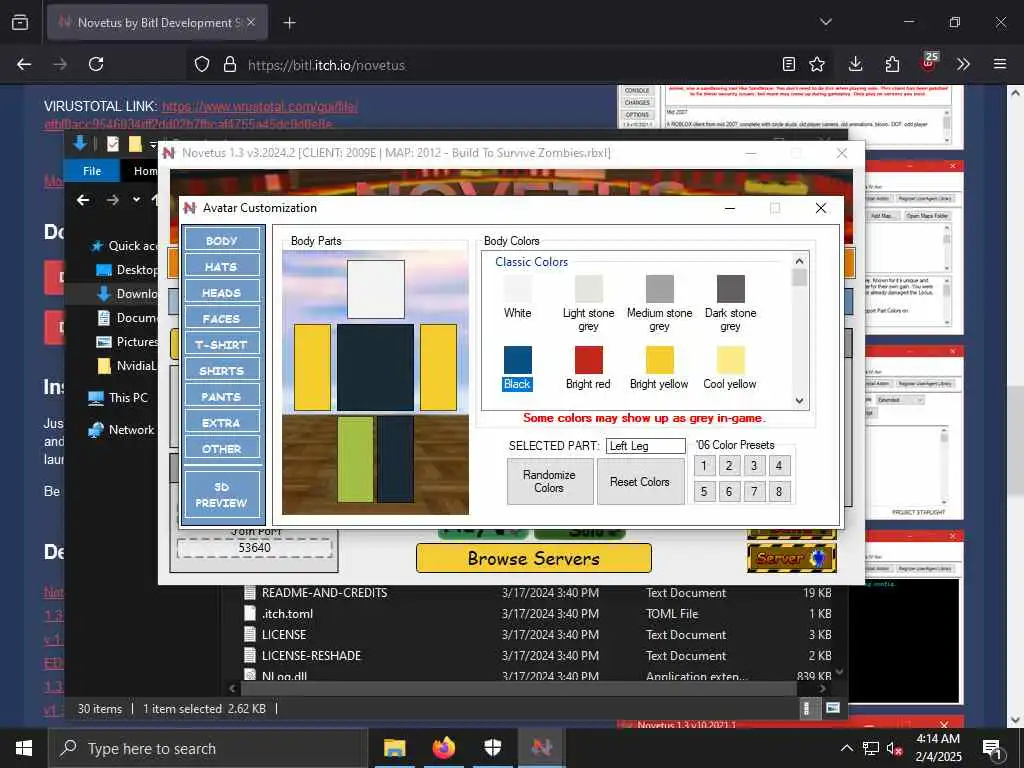
Task: Open Windows Security shield on taskbar
Action: click(492, 748)
